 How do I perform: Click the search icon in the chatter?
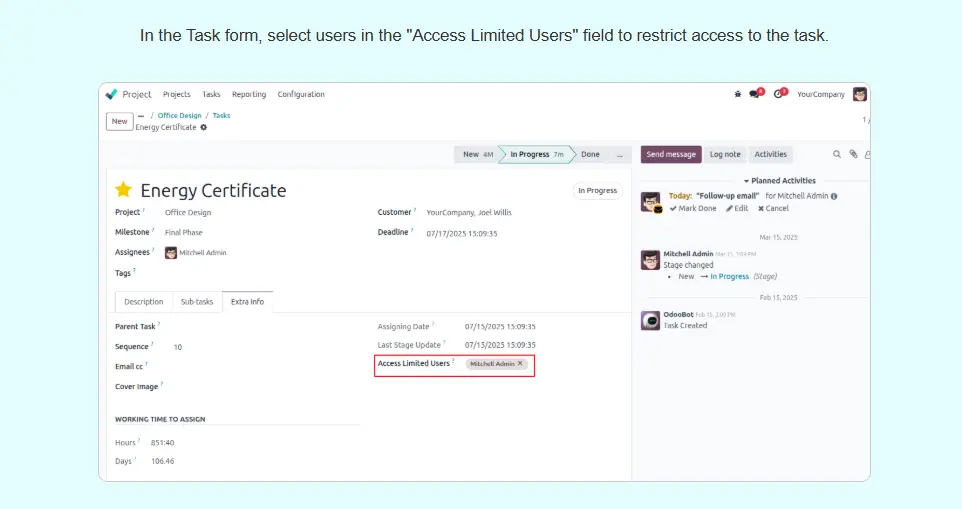837,154
